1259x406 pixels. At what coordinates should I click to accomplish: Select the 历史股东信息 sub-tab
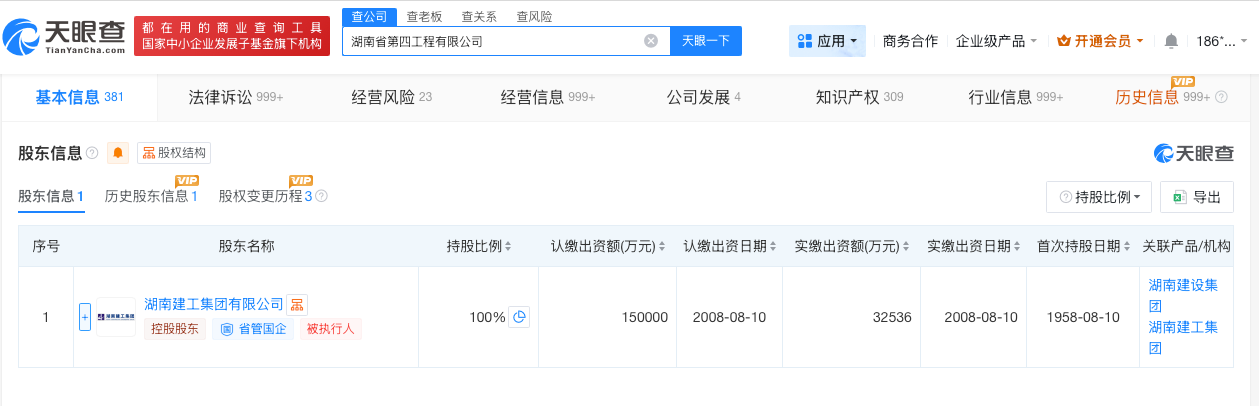(x=151, y=196)
